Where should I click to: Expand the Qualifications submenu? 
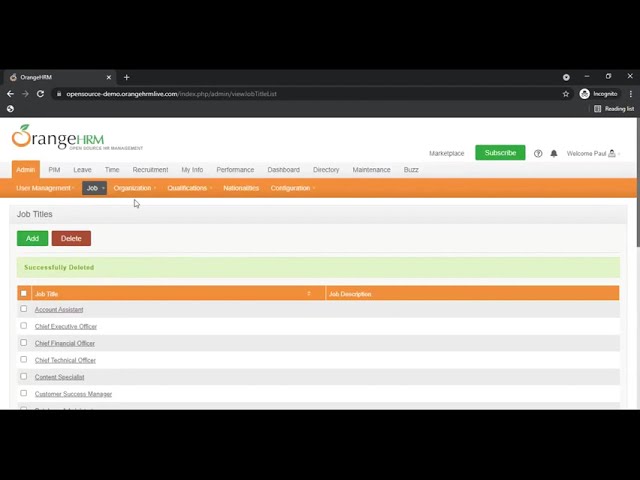pos(189,188)
